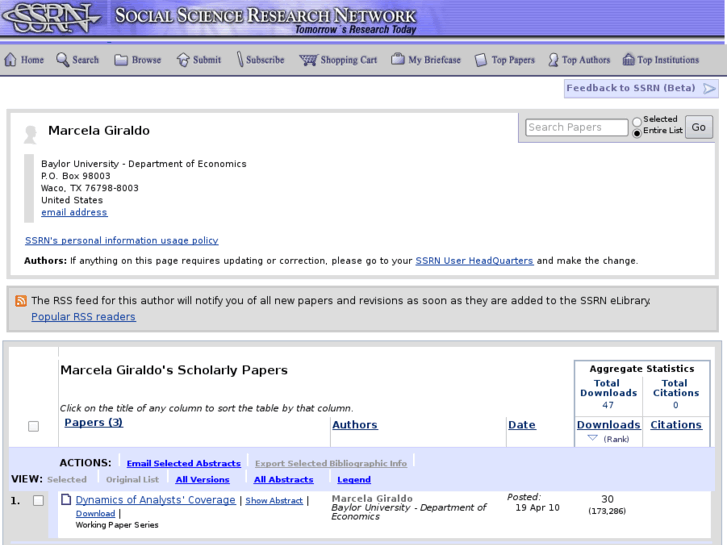Select the 'Selected' radio button
Image resolution: width=727 pixels, height=545 pixels.
[x=637, y=121]
